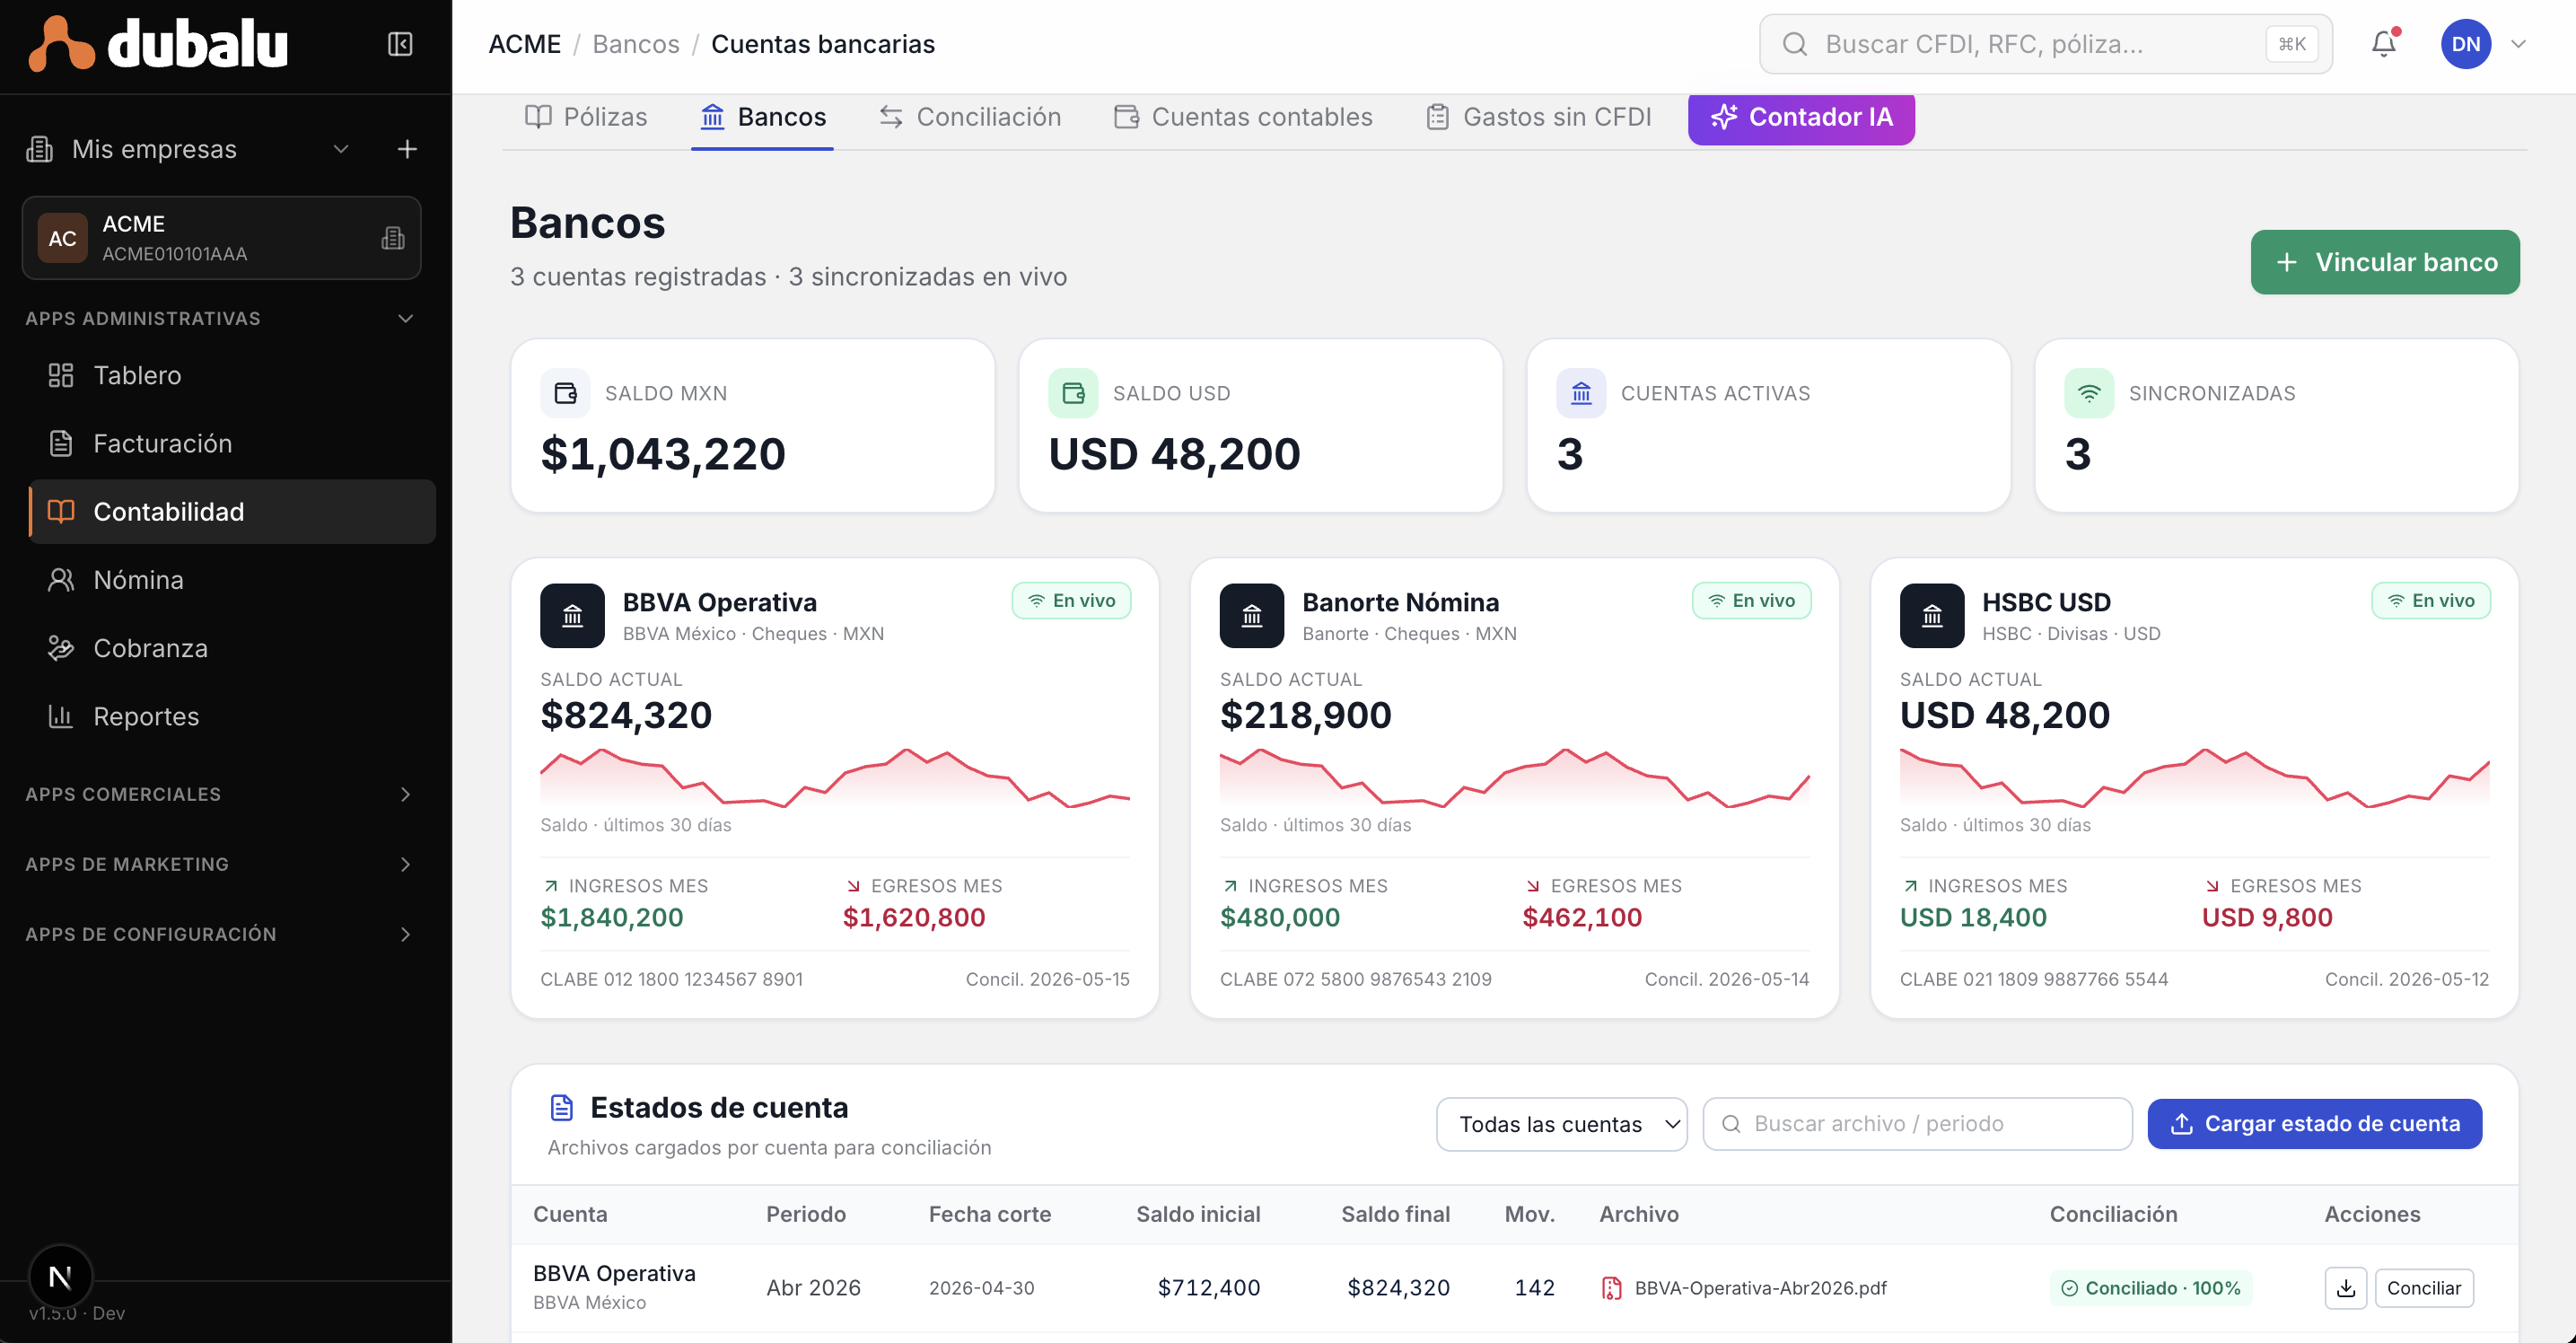Add a new company plus icon
The width and height of the screenshot is (2576, 1343).
(x=407, y=149)
